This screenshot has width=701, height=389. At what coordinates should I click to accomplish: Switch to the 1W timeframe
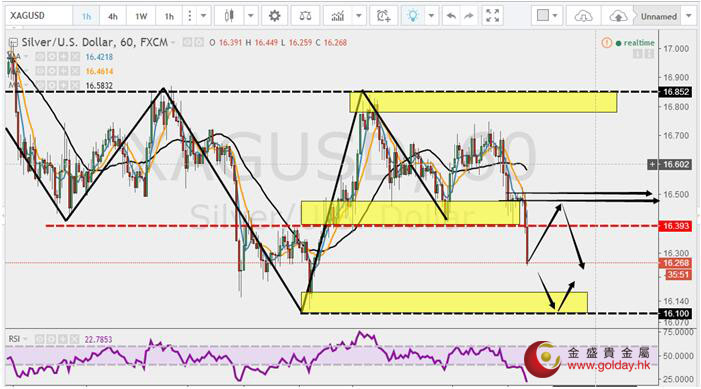coord(141,17)
